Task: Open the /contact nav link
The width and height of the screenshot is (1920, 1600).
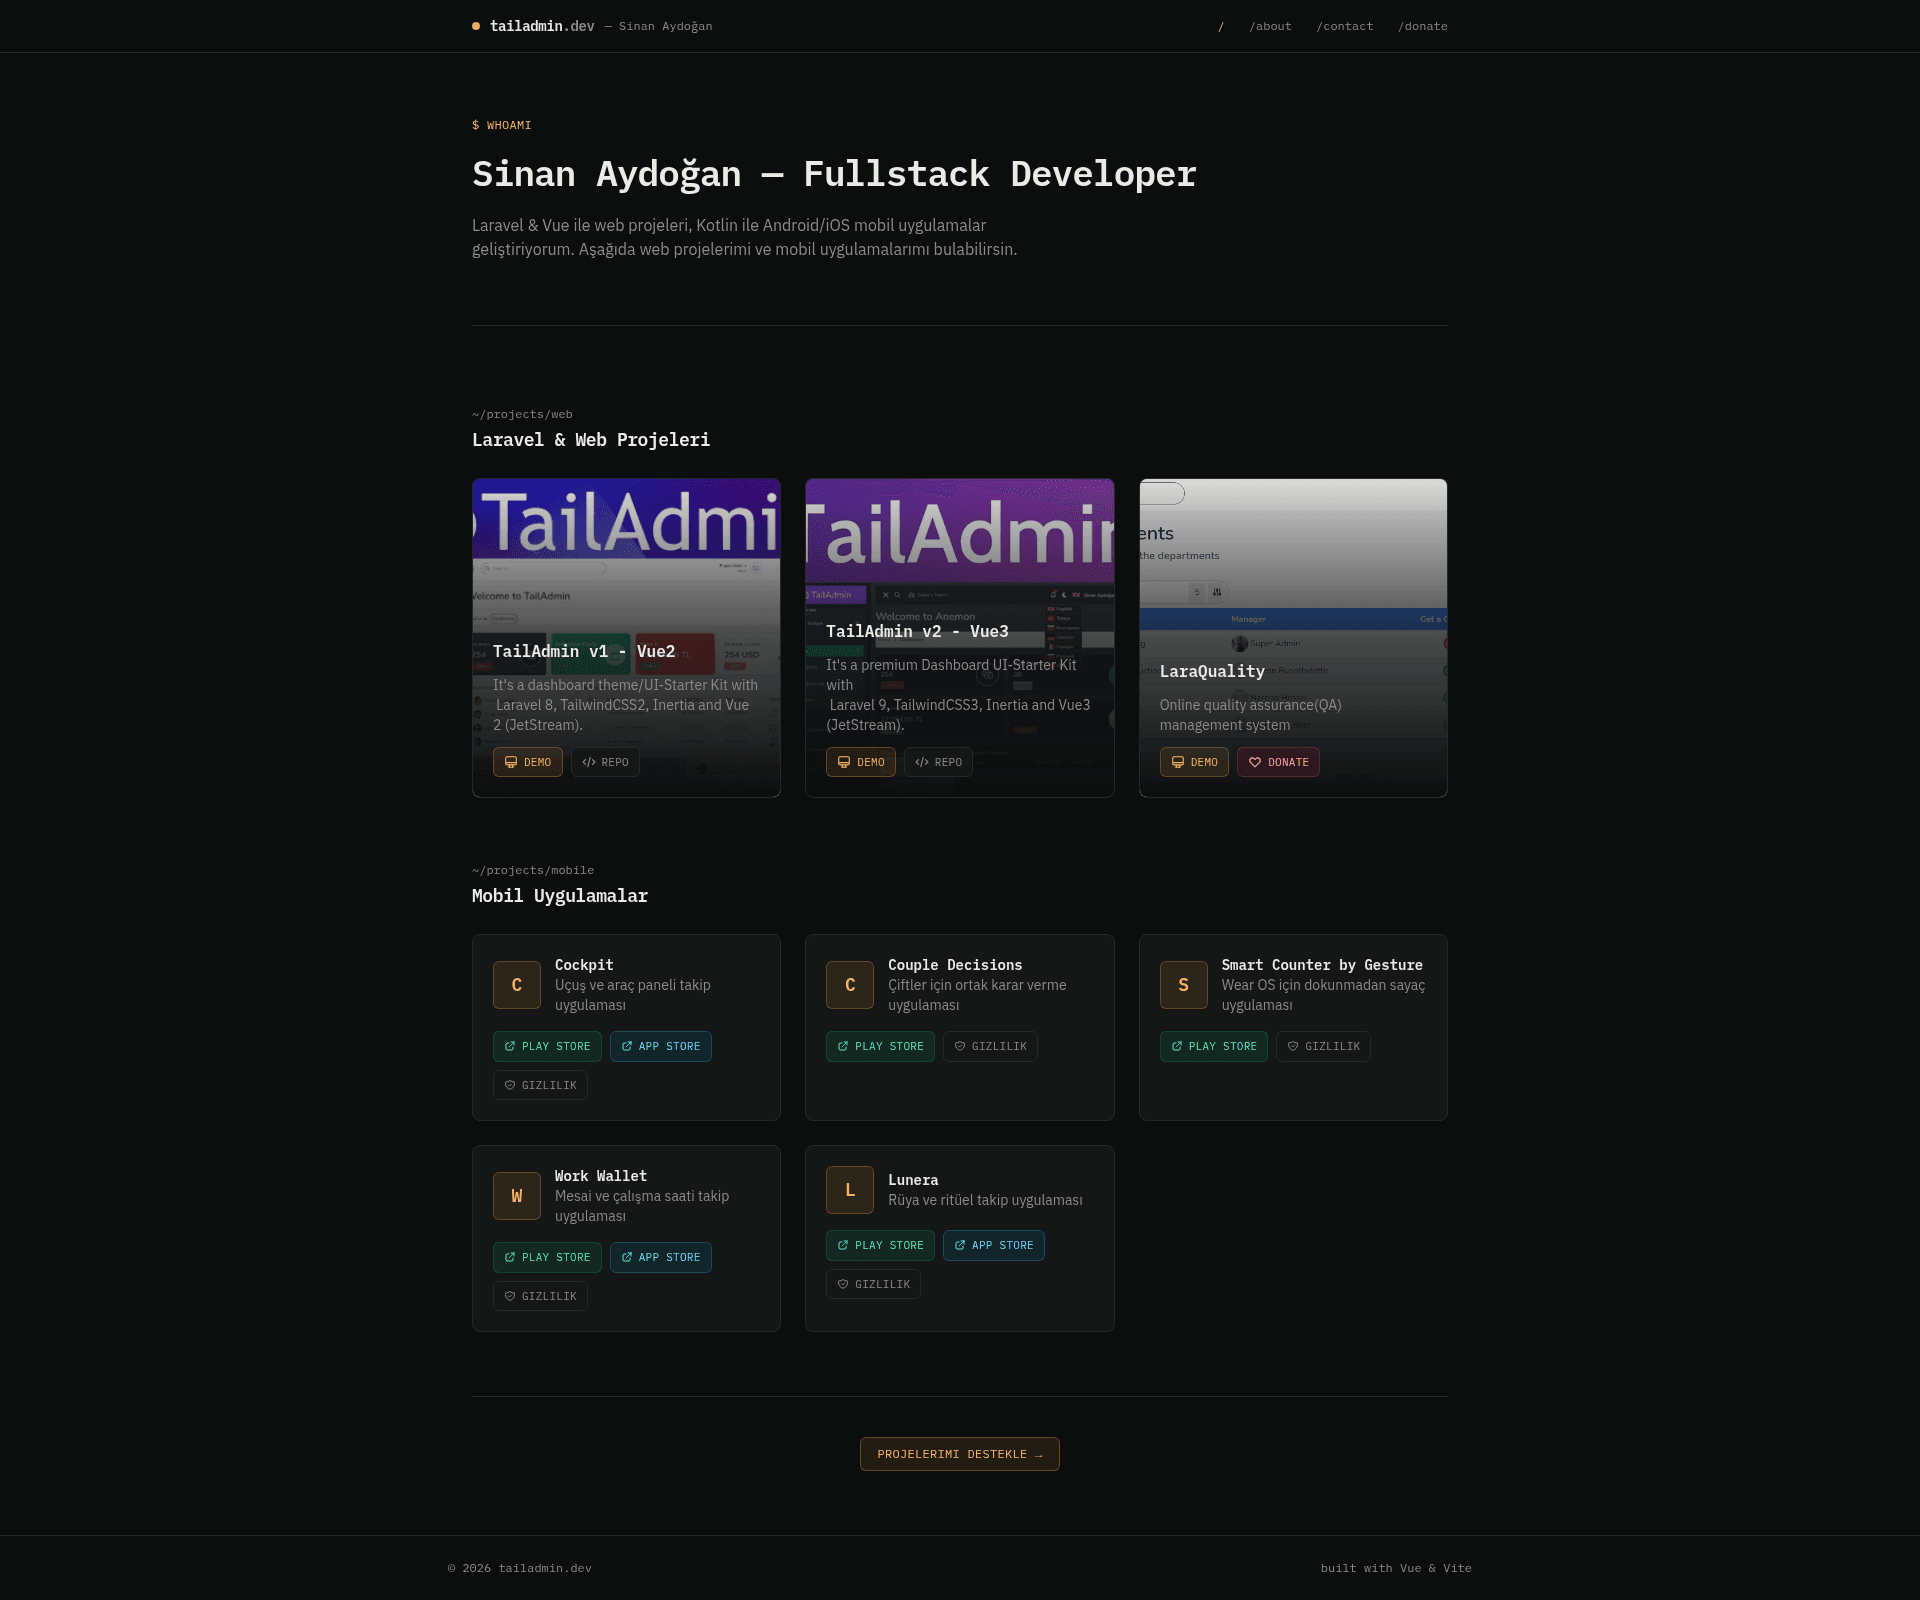Action: [1345, 26]
